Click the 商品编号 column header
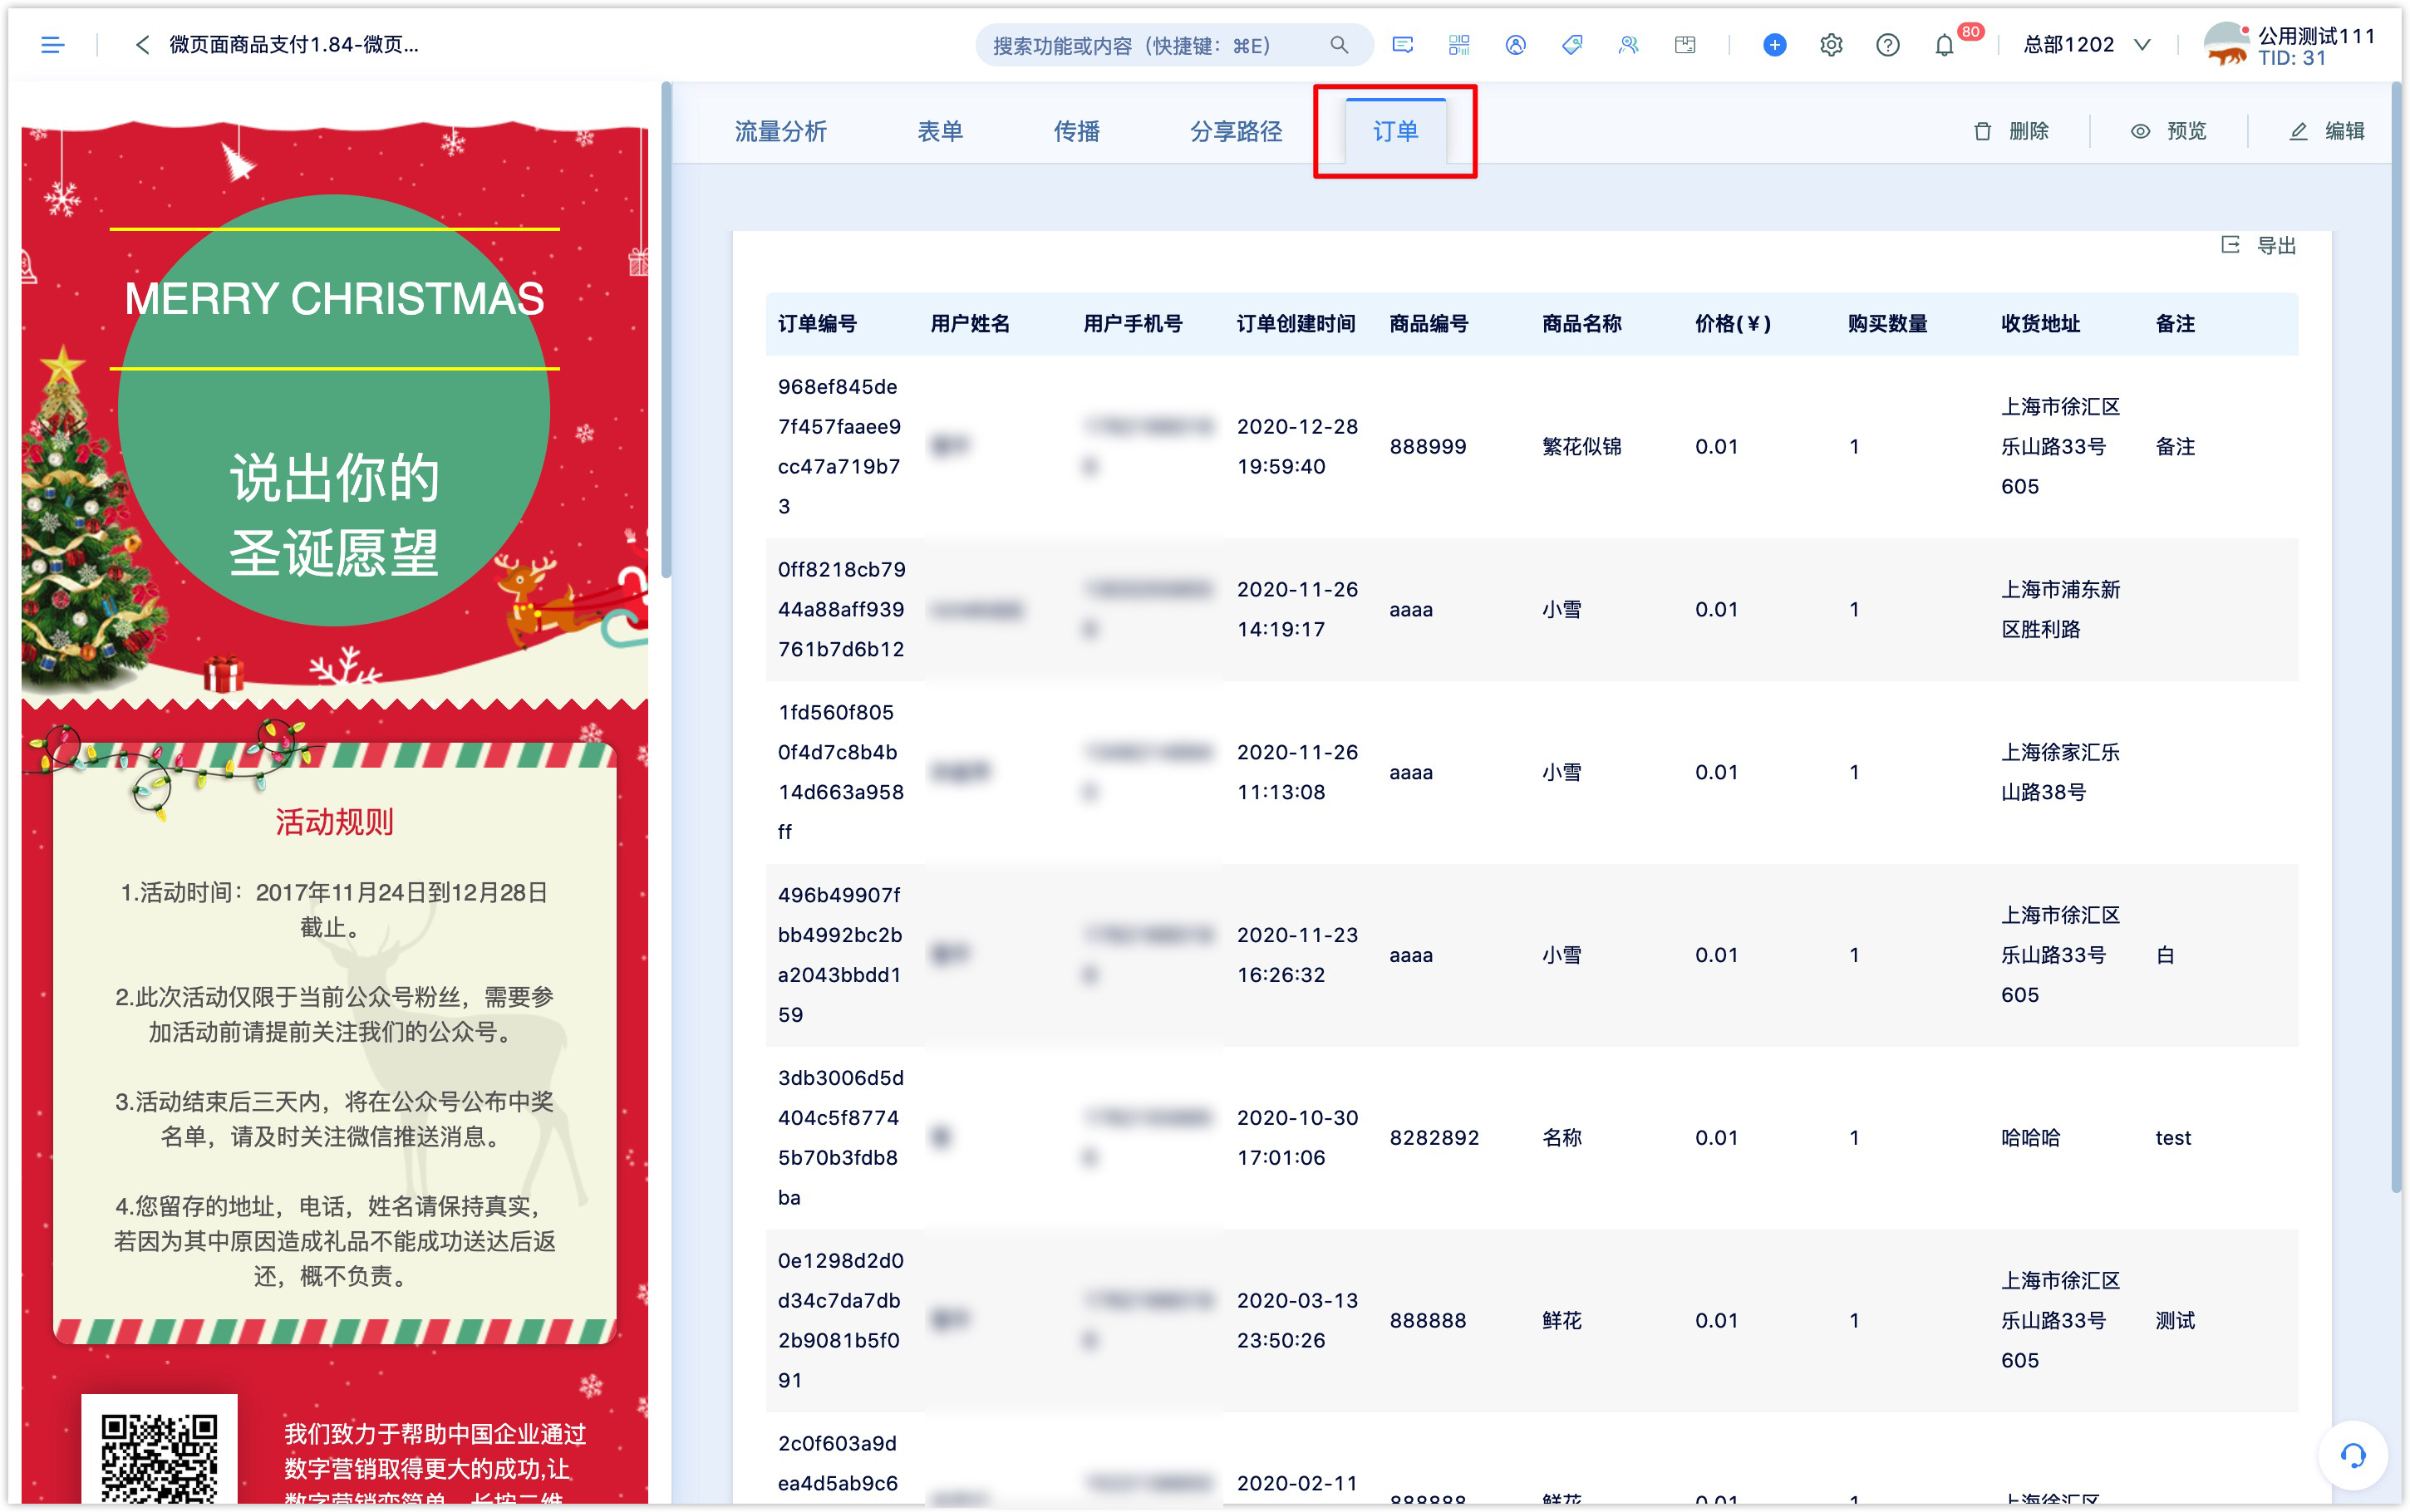 [1429, 324]
